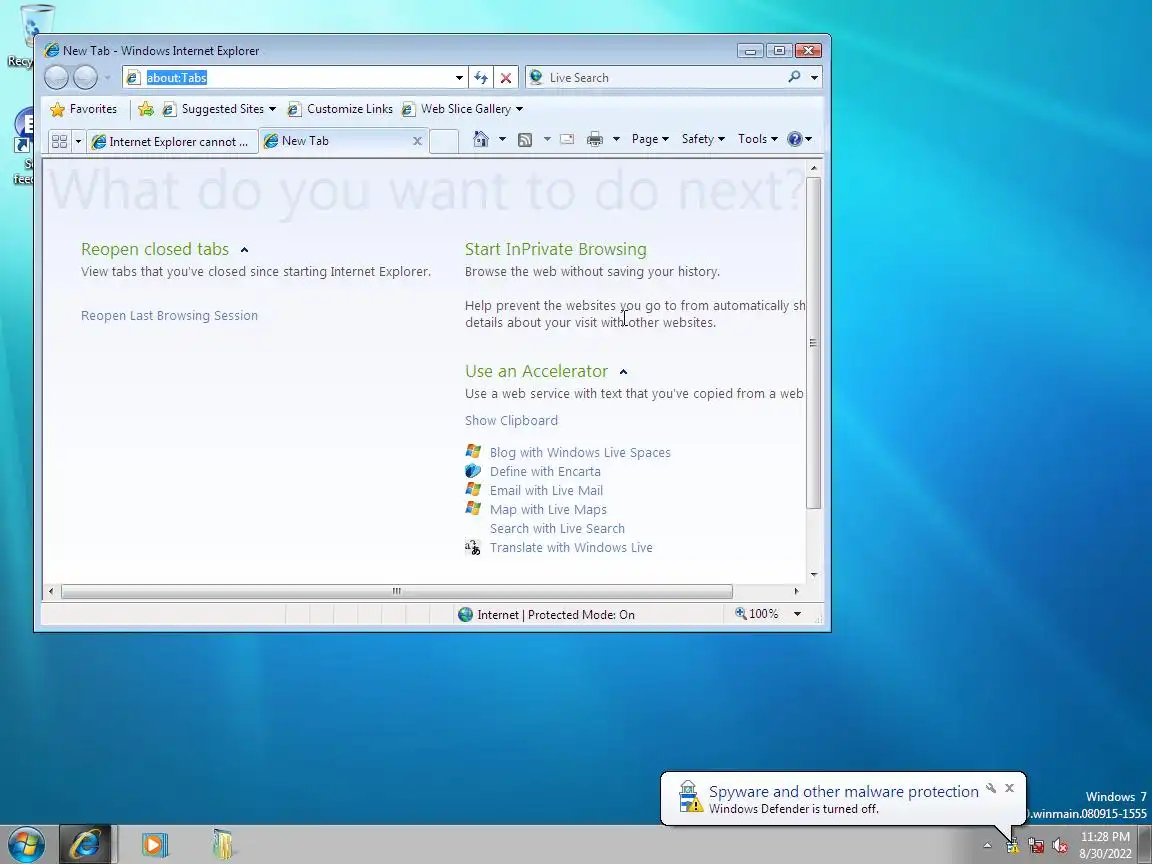Collapse the Use an Accelerator section
This screenshot has width=1152, height=864.
pos(623,372)
